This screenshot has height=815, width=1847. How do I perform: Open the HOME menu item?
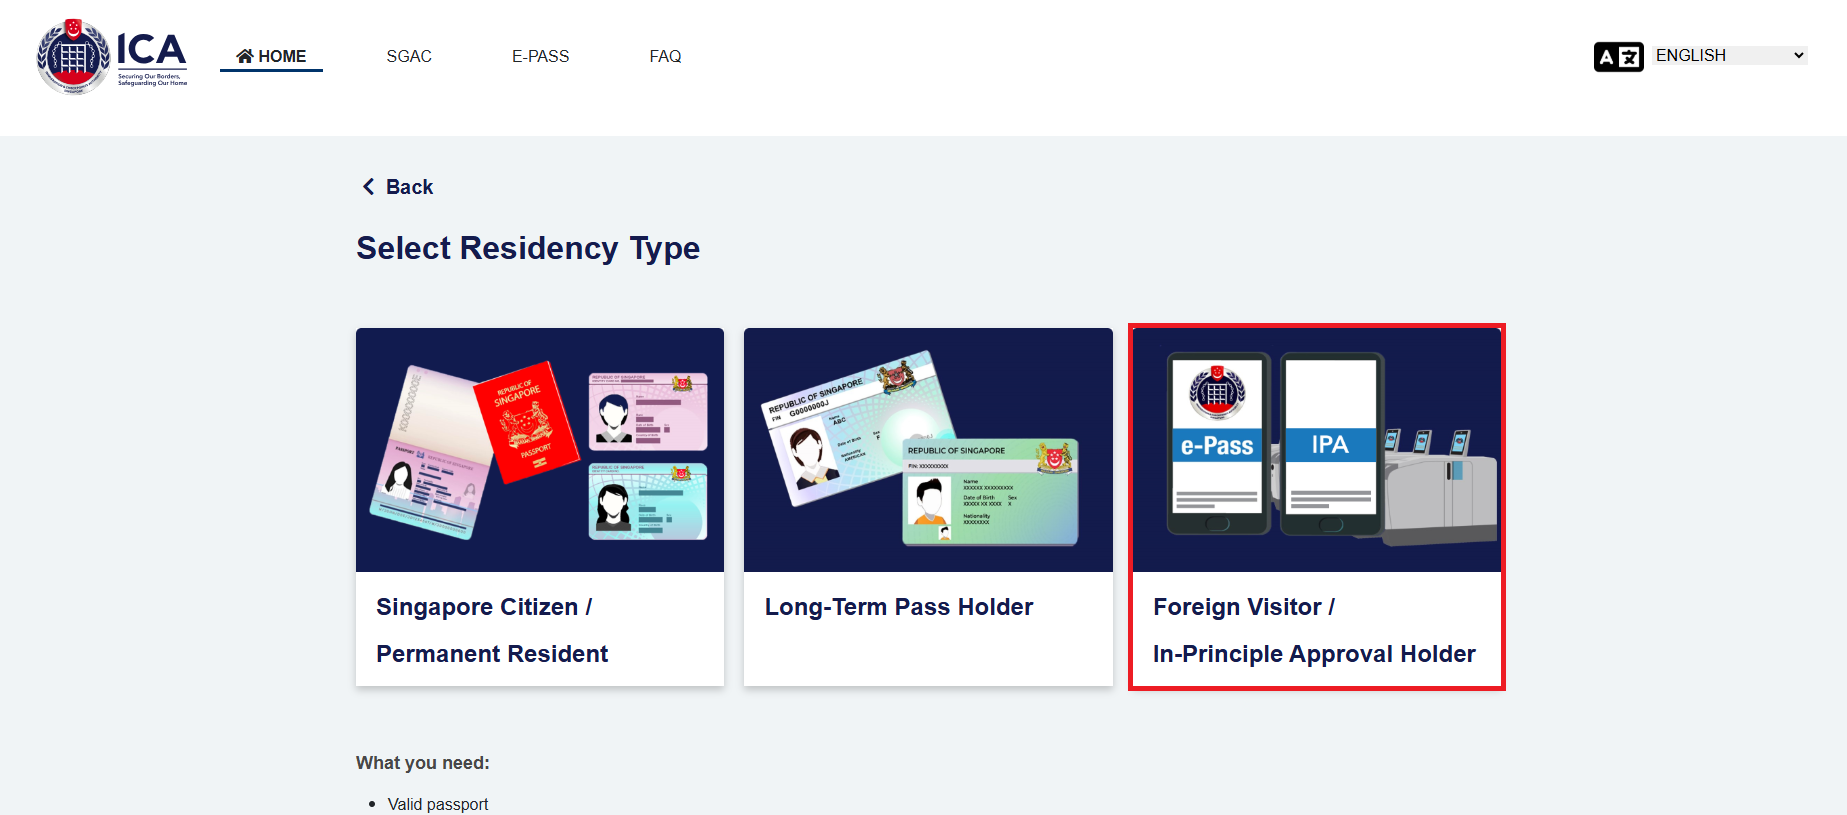pyautogui.click(x=271, y=56)
